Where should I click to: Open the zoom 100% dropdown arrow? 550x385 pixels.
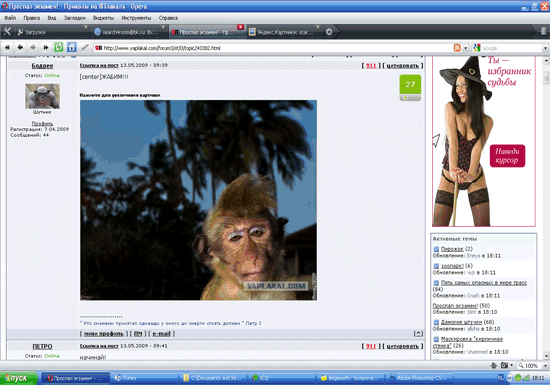tap(545, 365)
